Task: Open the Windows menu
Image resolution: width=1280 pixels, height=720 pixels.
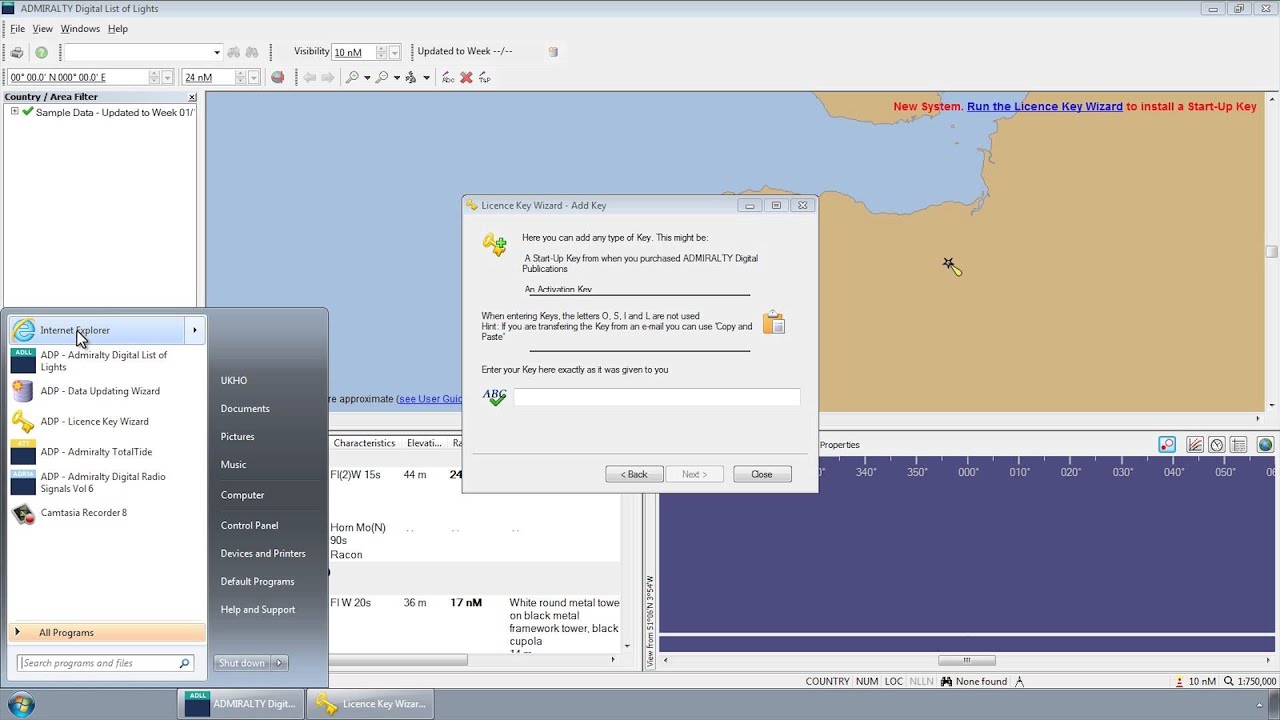Action: (80, 29)
